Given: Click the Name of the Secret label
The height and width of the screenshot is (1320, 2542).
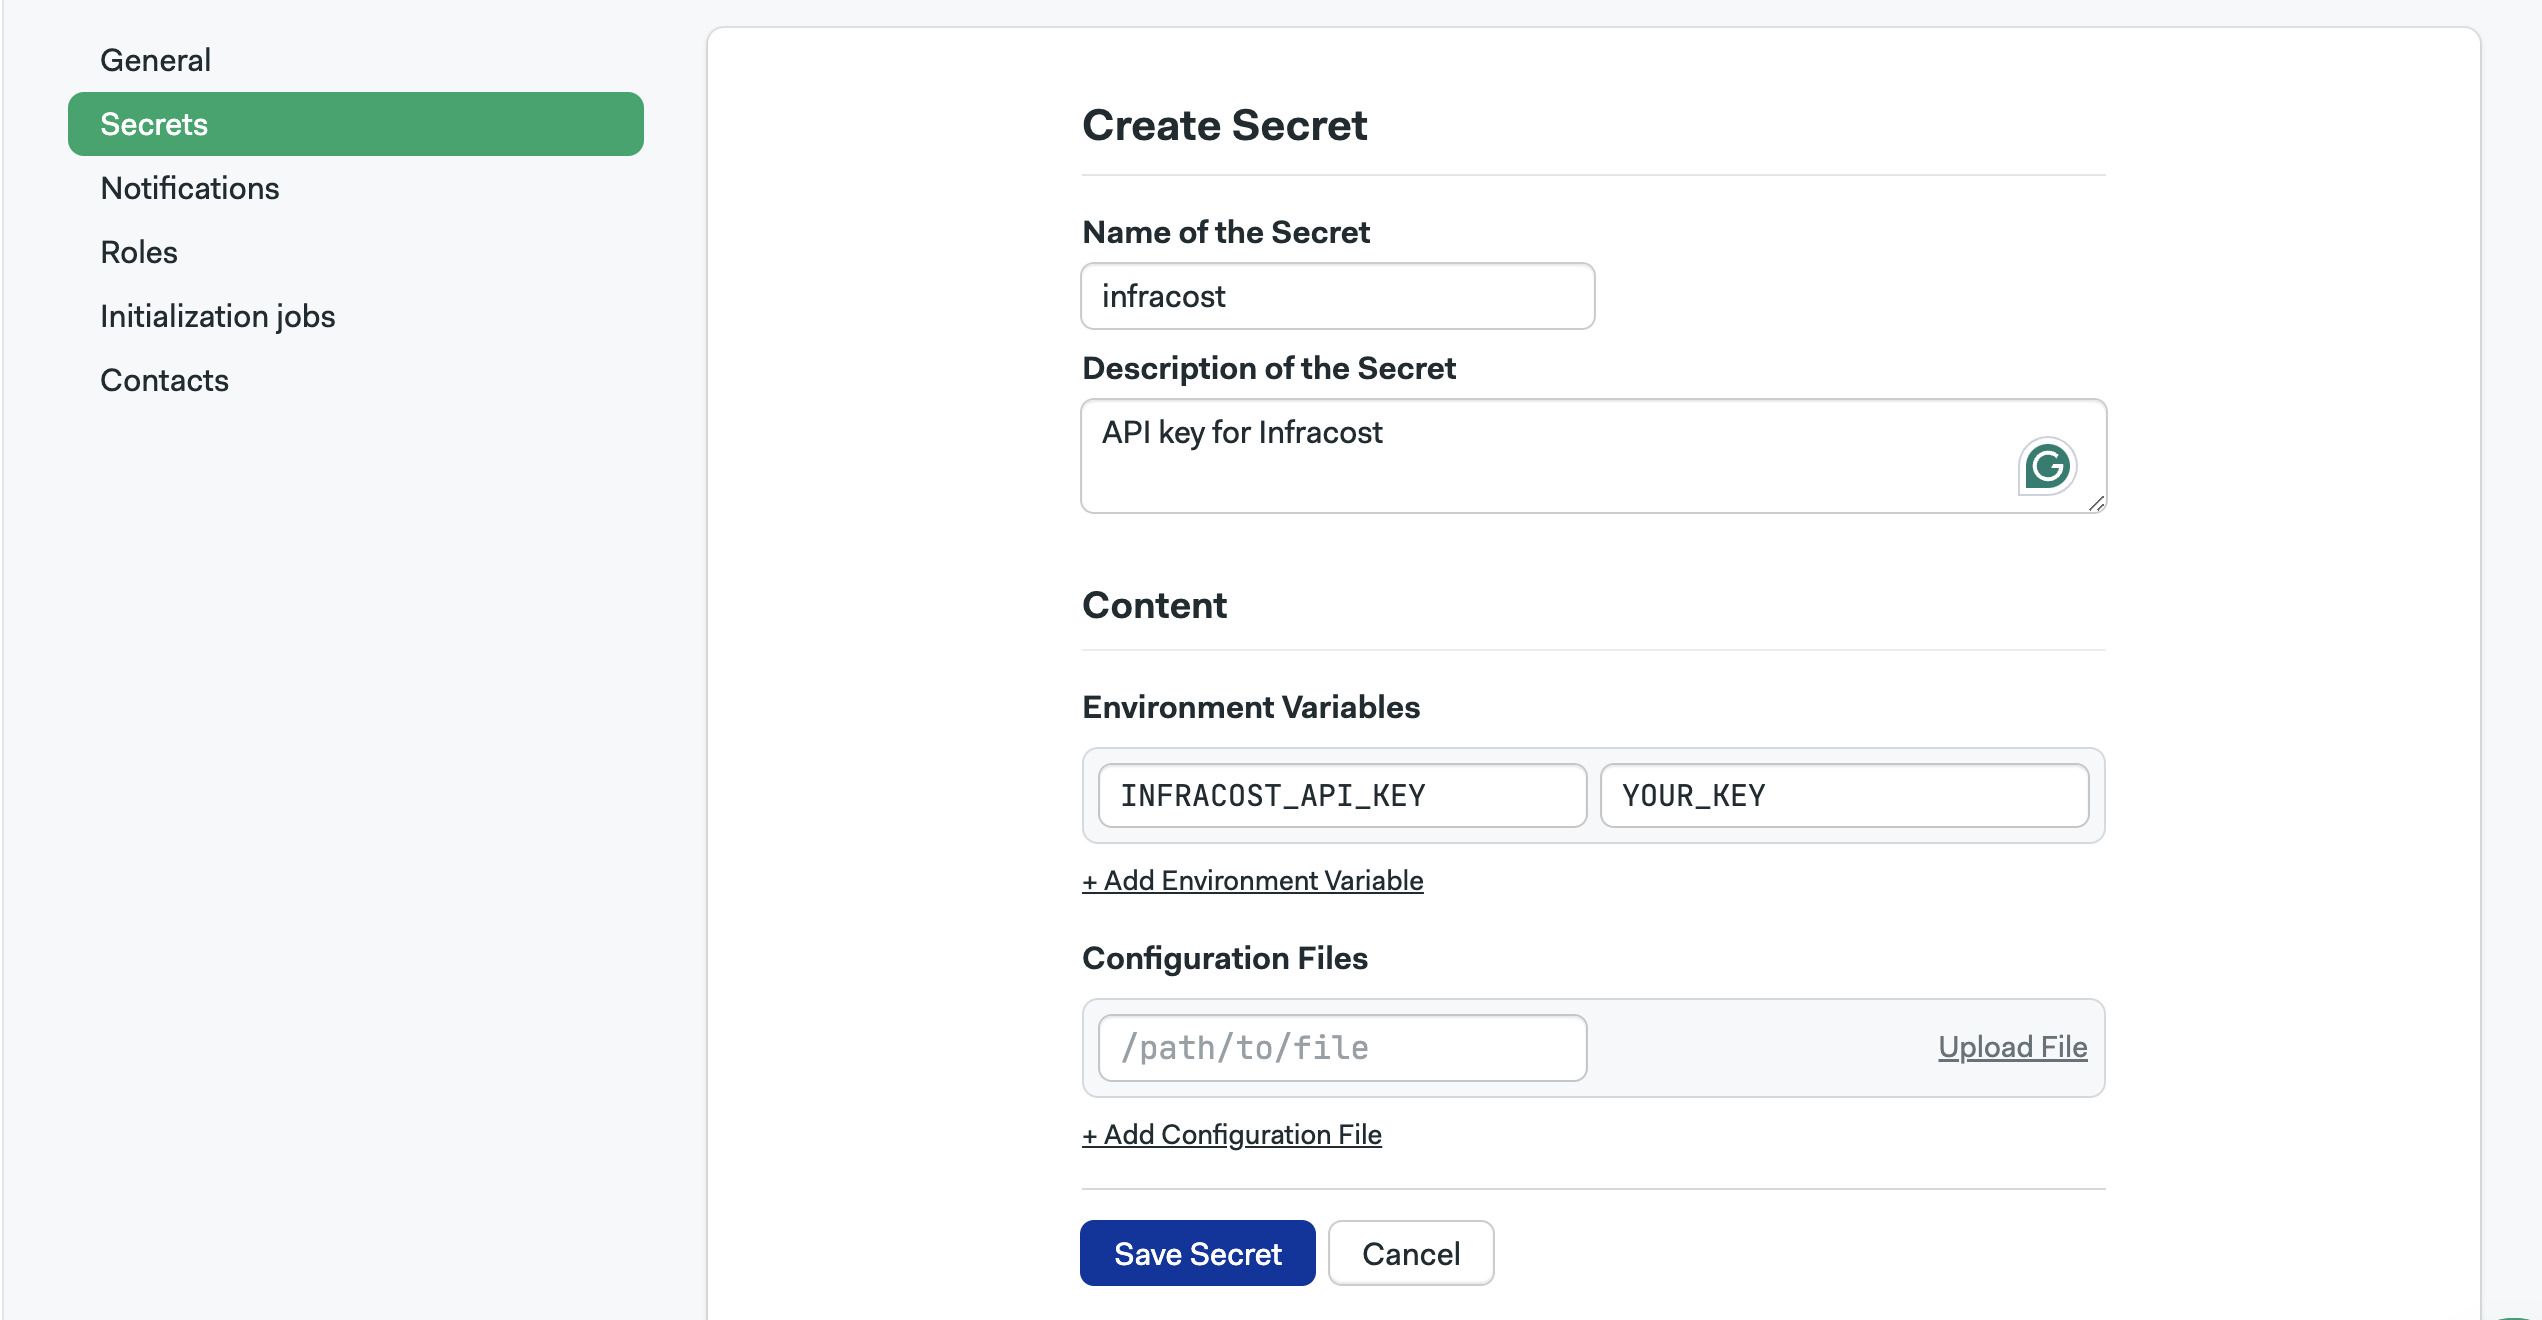Looking at the screenshot, I should (1226, 232).
